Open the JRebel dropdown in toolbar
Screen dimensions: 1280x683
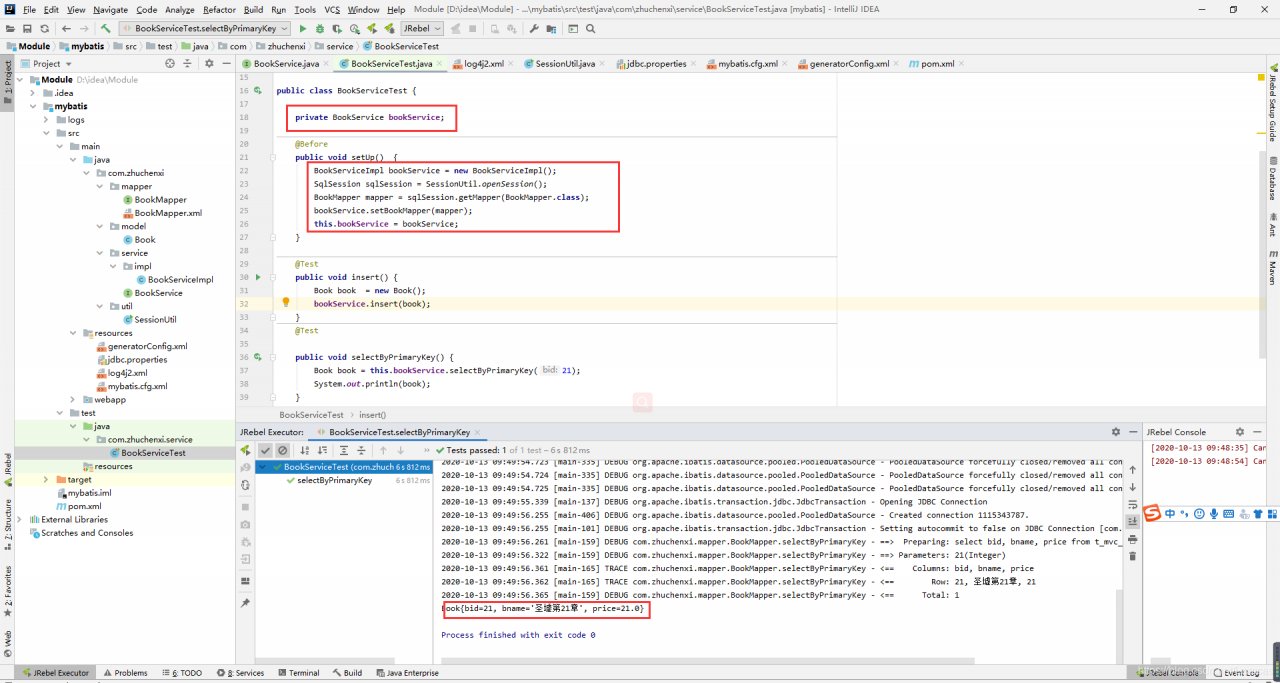coord(422,29)
